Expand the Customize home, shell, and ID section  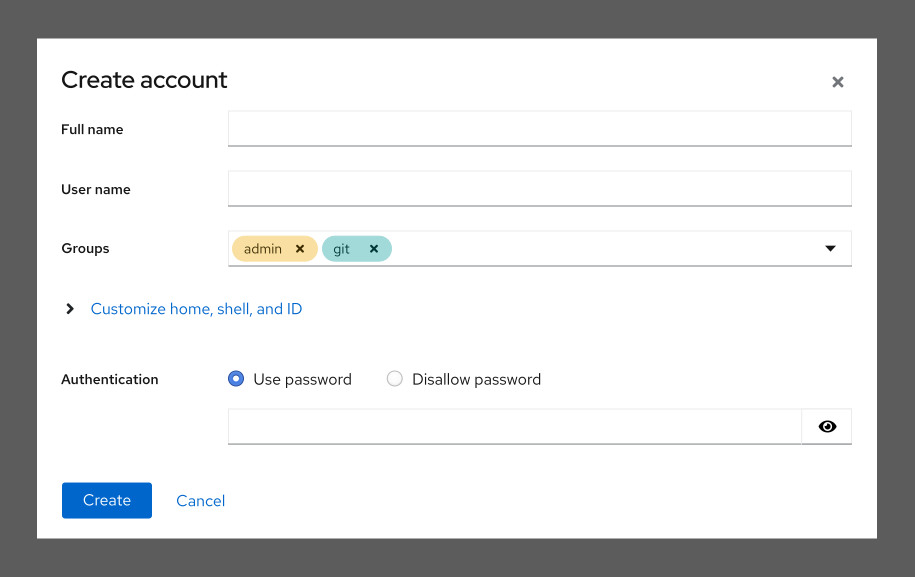(196, 308)
